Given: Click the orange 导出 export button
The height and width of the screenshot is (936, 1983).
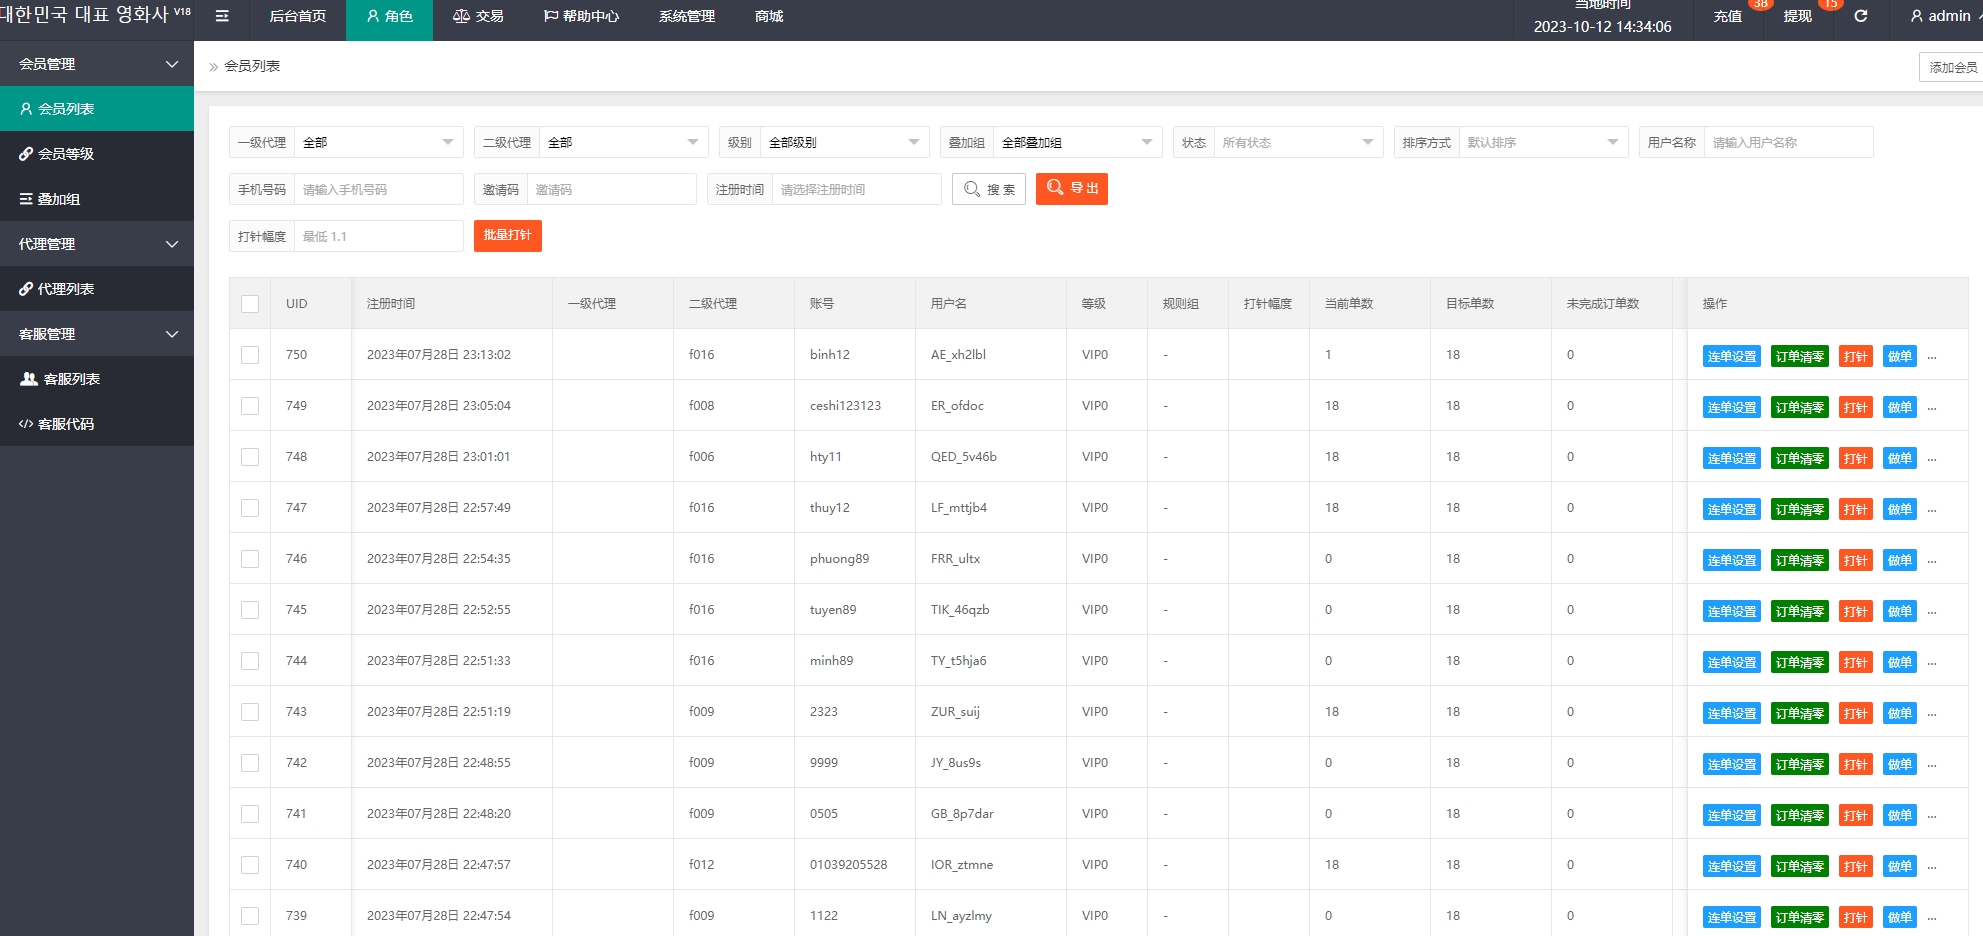Looking at the screenshot, I should pyautogui.click(x=1071, y=189).
